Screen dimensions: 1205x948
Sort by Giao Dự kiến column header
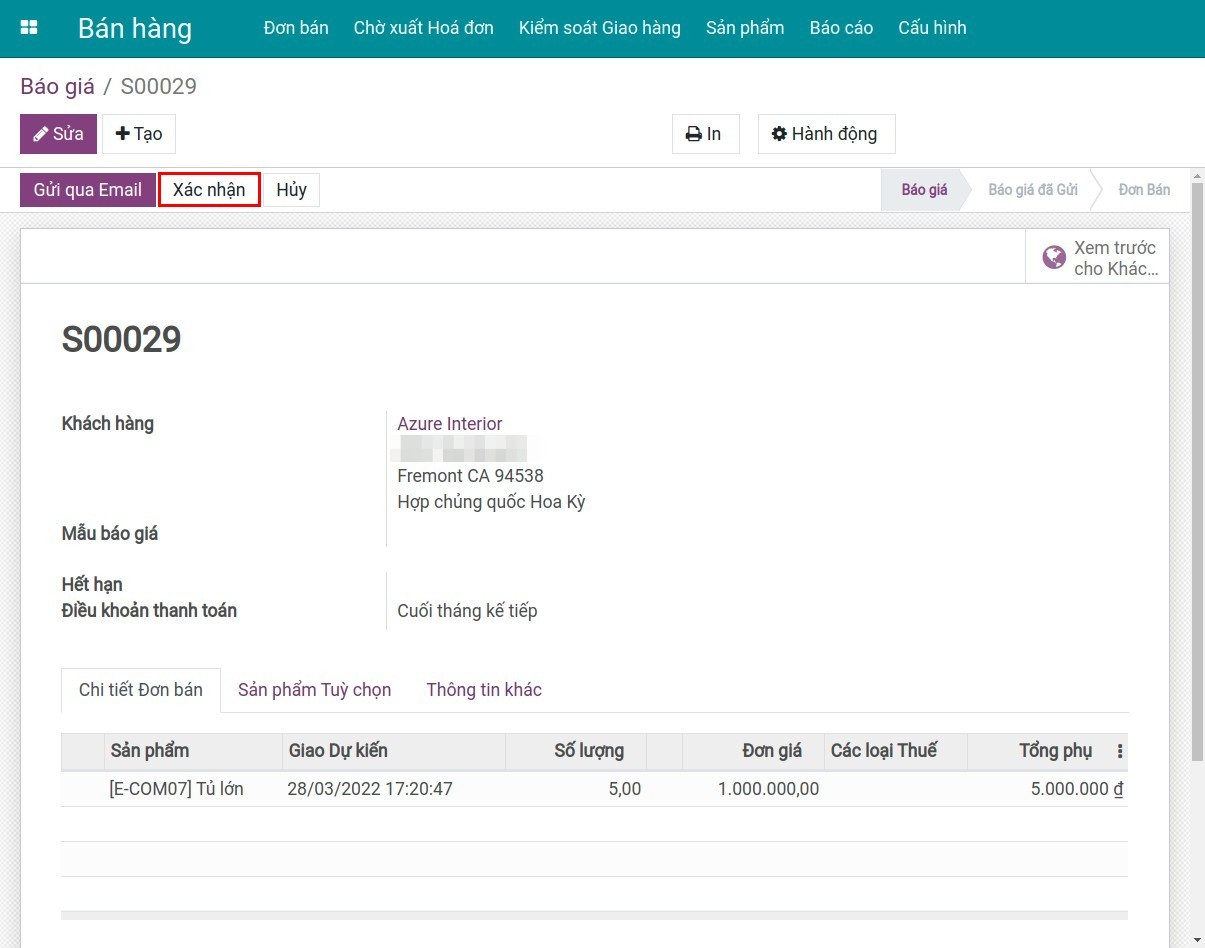point(394,751)
